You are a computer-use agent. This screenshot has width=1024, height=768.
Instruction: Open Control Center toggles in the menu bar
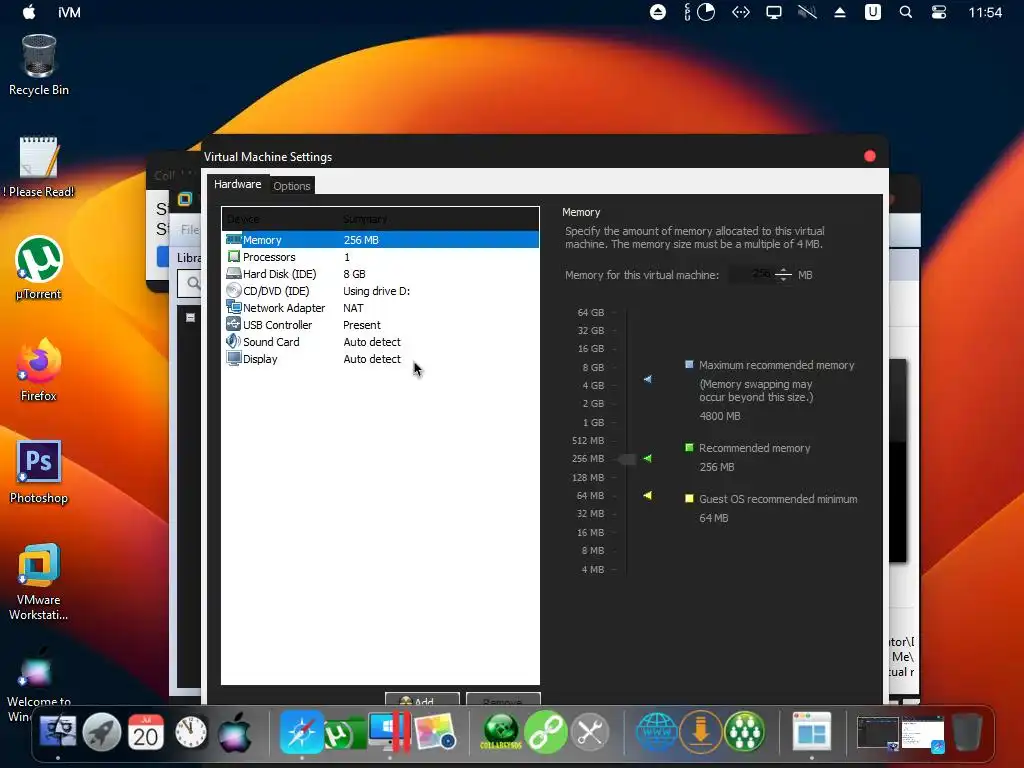tap(938, 12)
